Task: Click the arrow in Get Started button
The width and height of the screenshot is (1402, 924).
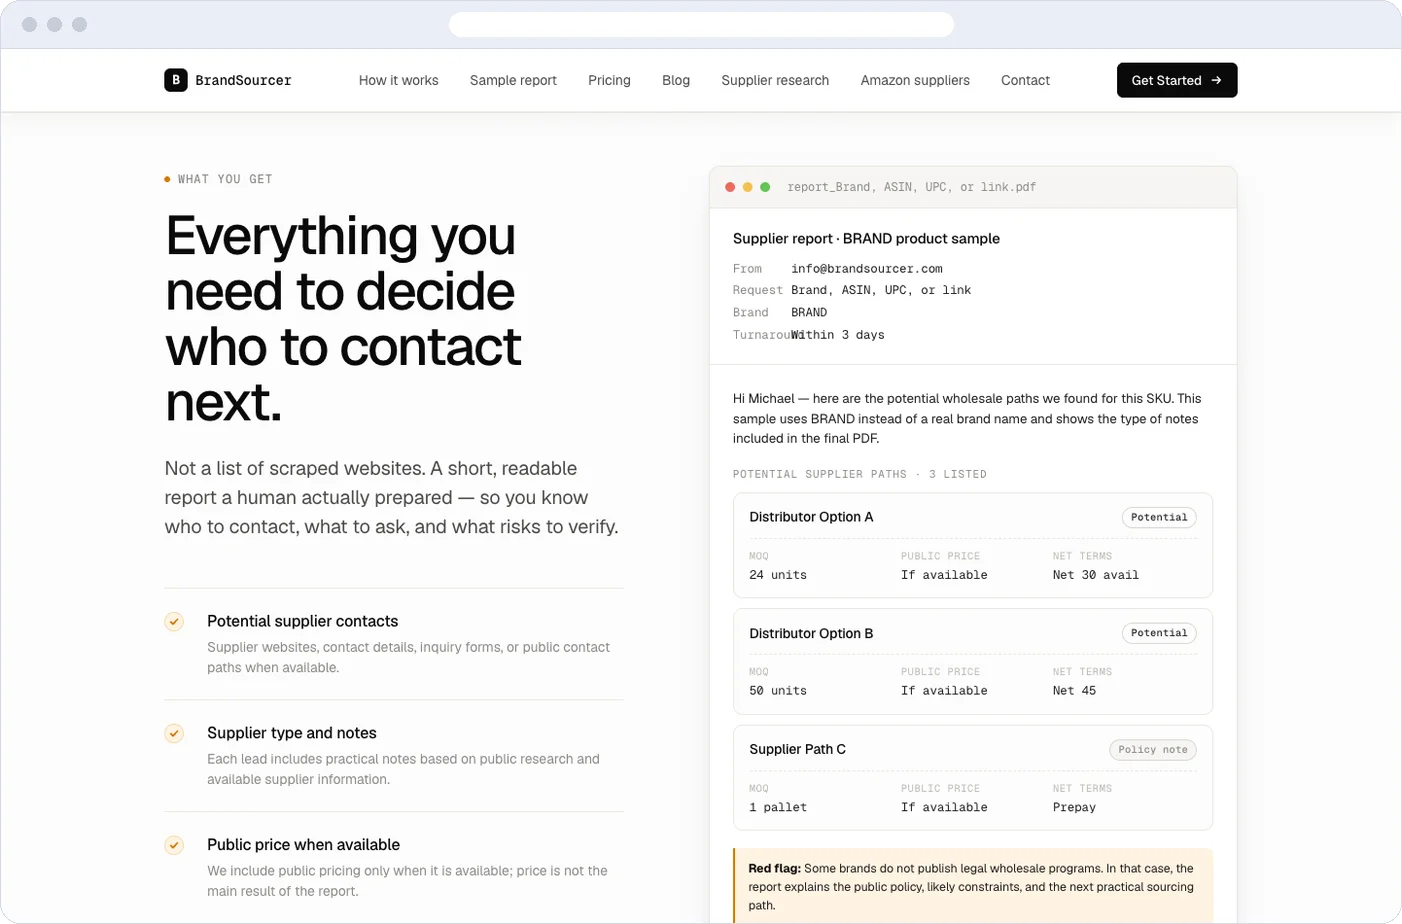Action: 1216,80
